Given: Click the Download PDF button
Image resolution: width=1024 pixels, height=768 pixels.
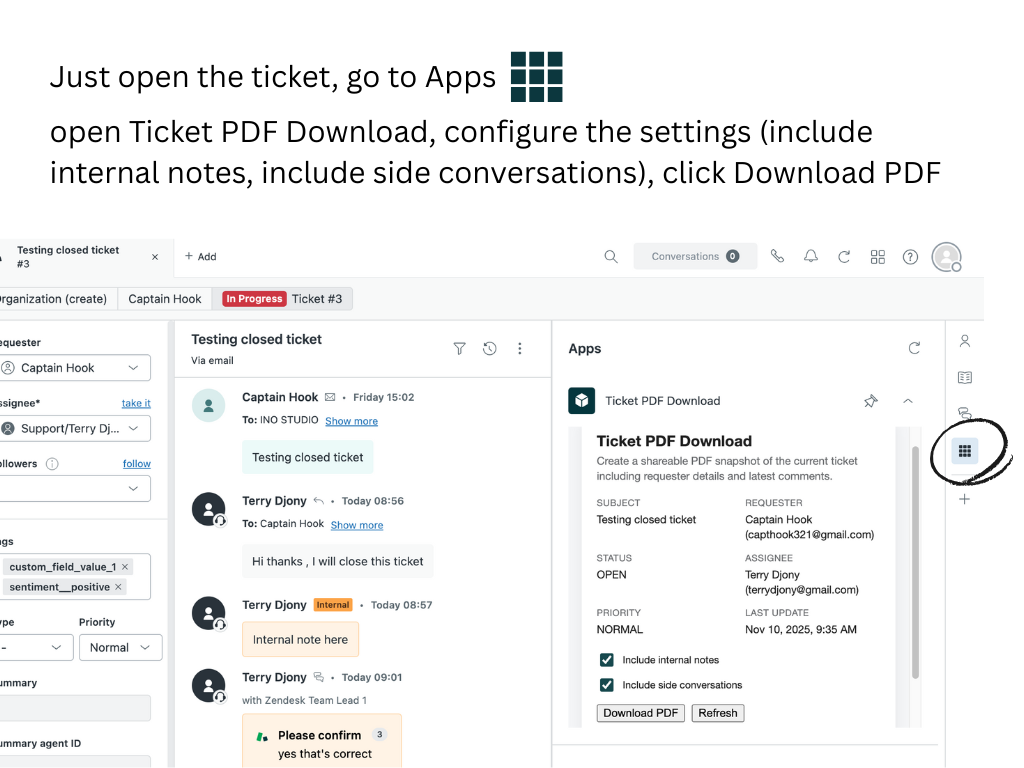Looking at the screenshot, I should [640, 713].
